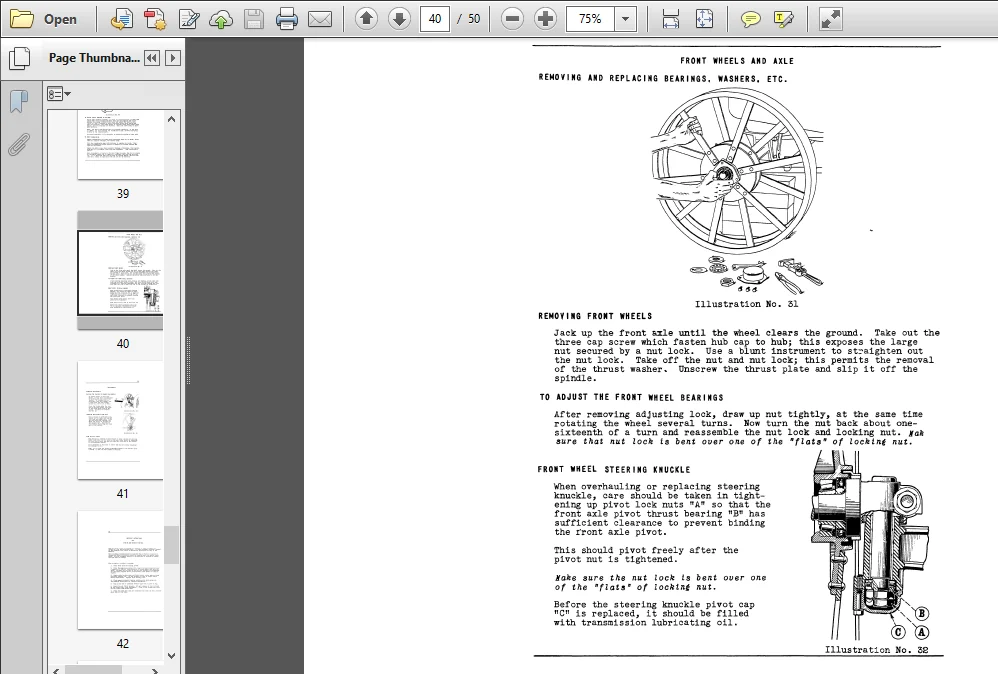
Task: Click thumbnail horizontal scrollbar left arrow
Action: [x=56, y=670]
